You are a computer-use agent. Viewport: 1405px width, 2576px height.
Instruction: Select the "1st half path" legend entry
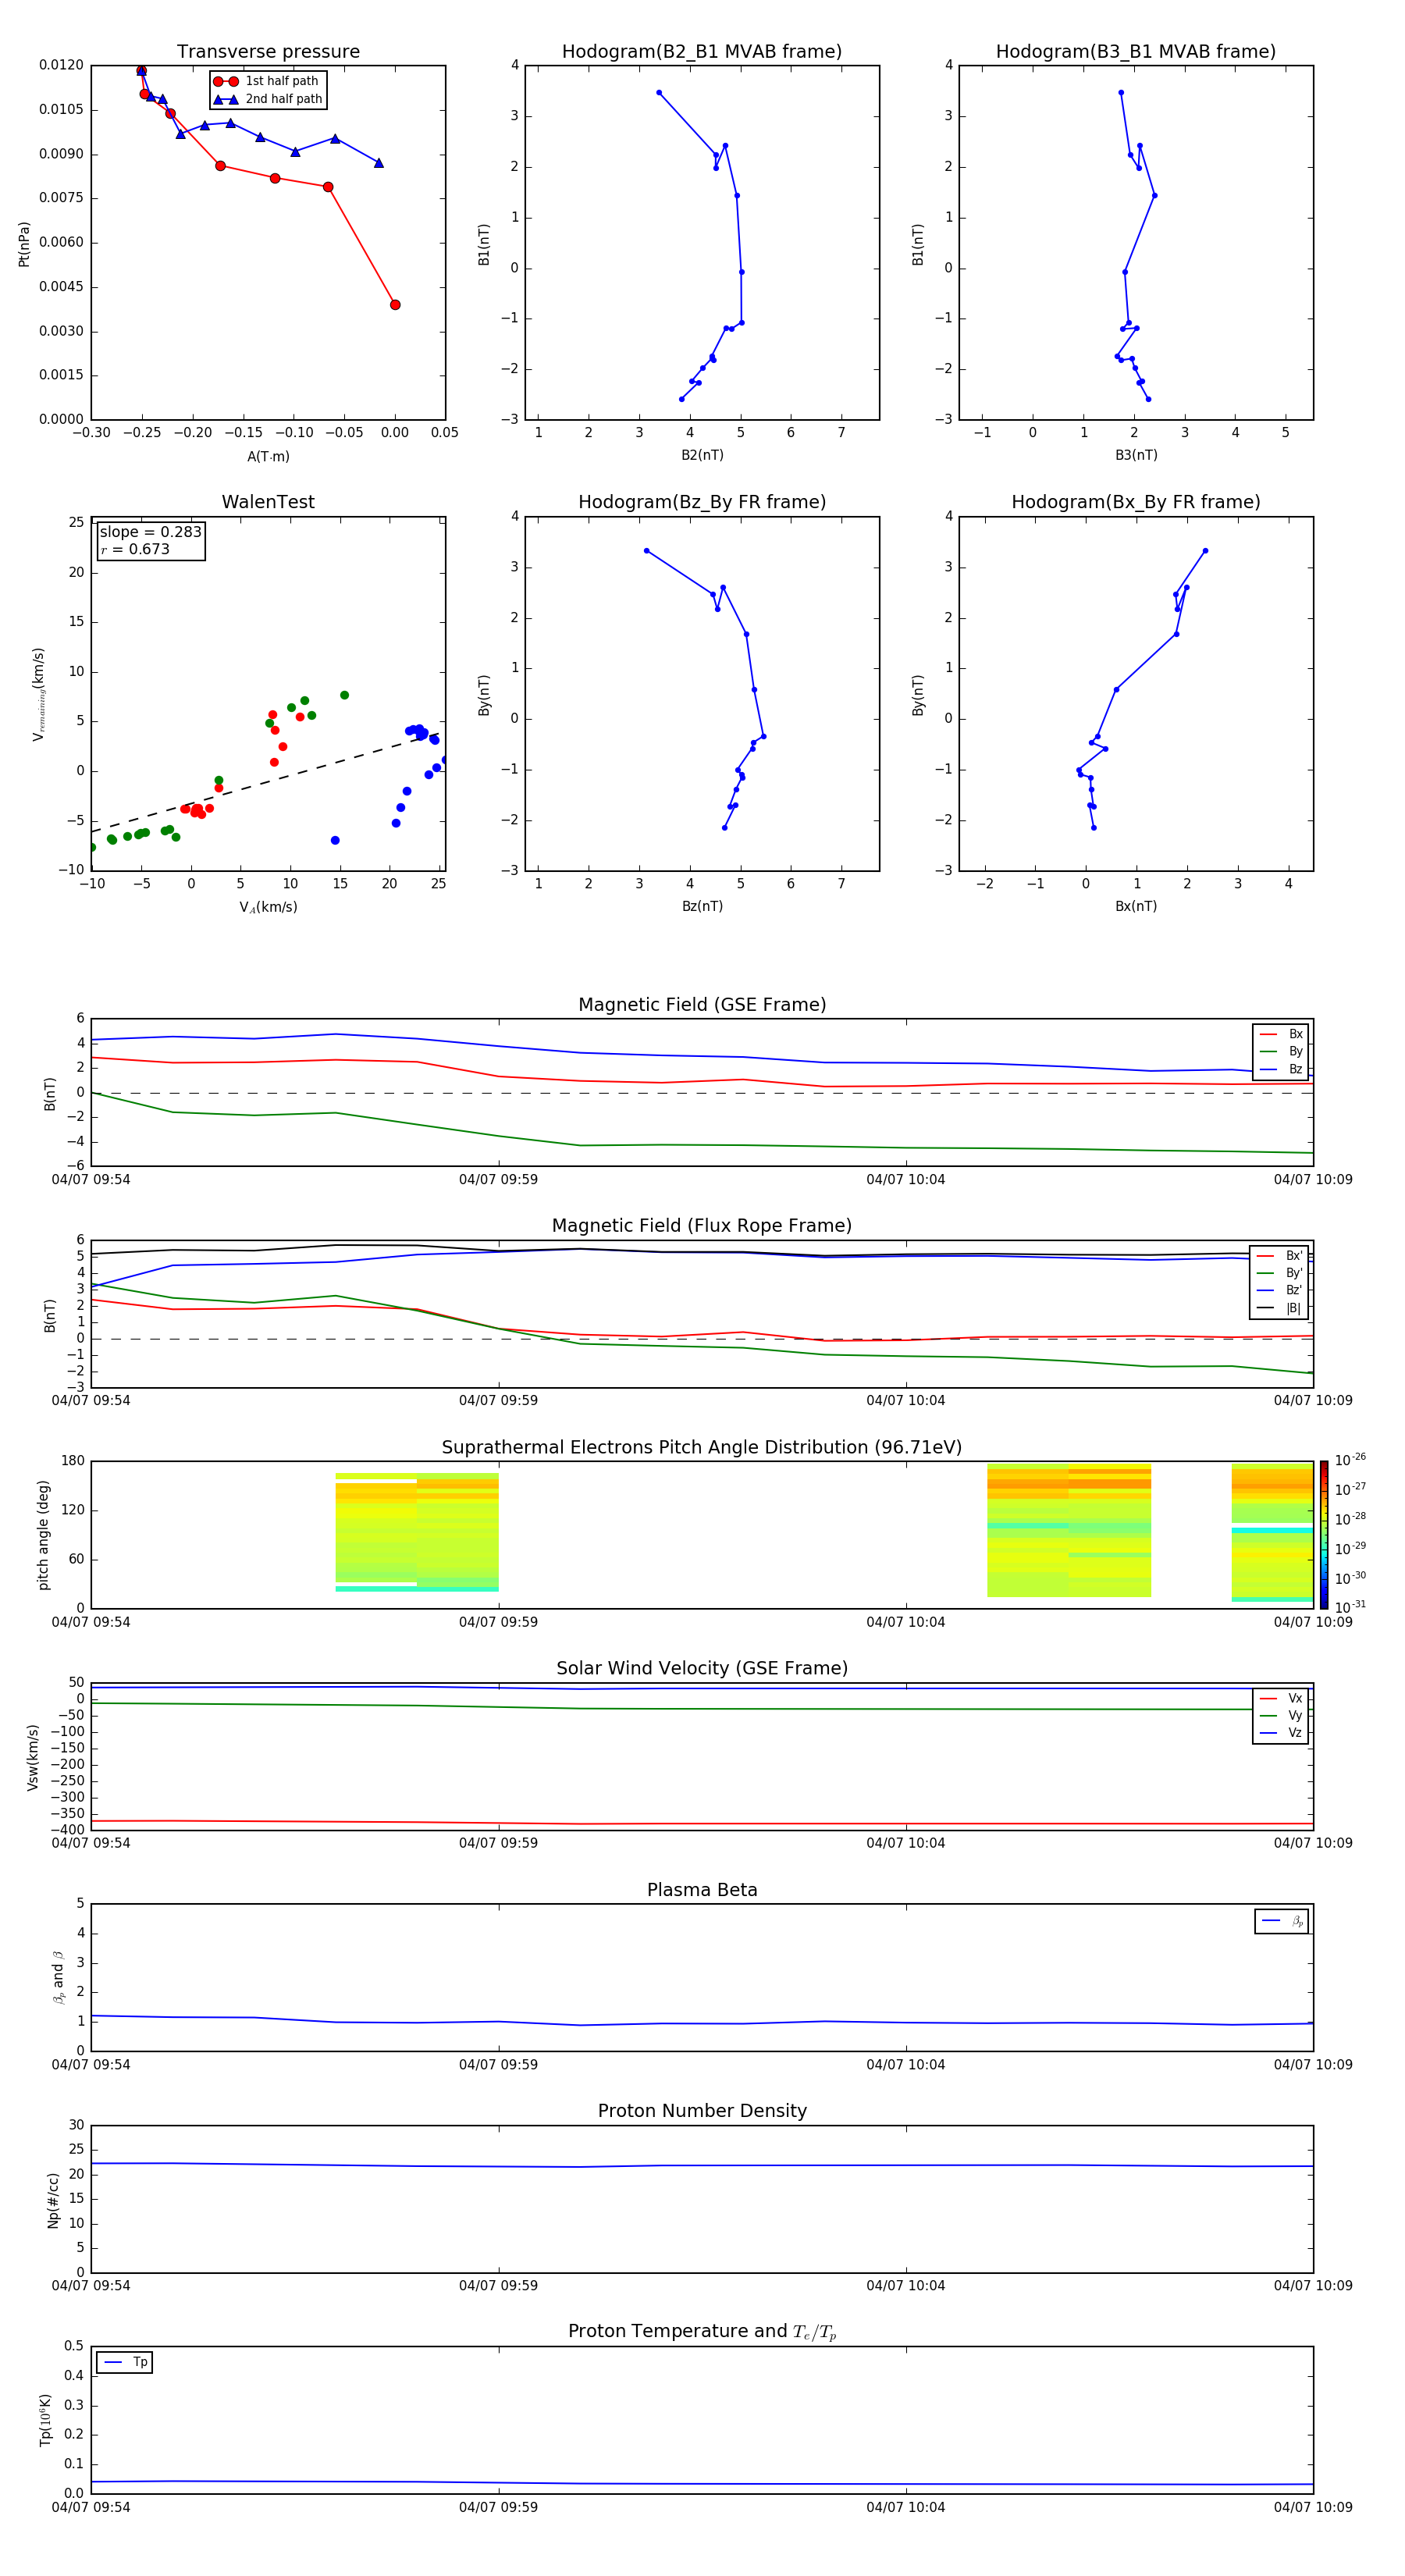[x=266, y=81]
